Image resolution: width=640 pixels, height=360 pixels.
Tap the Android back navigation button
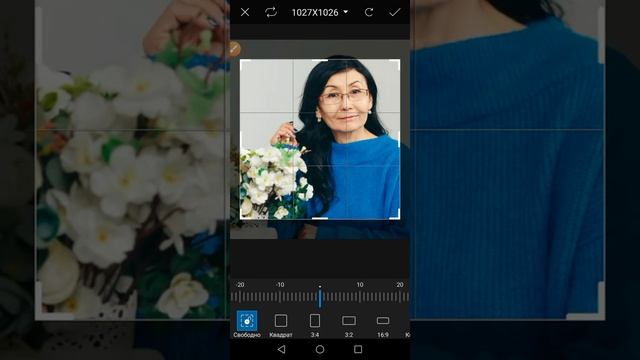(x=281, y=349)
